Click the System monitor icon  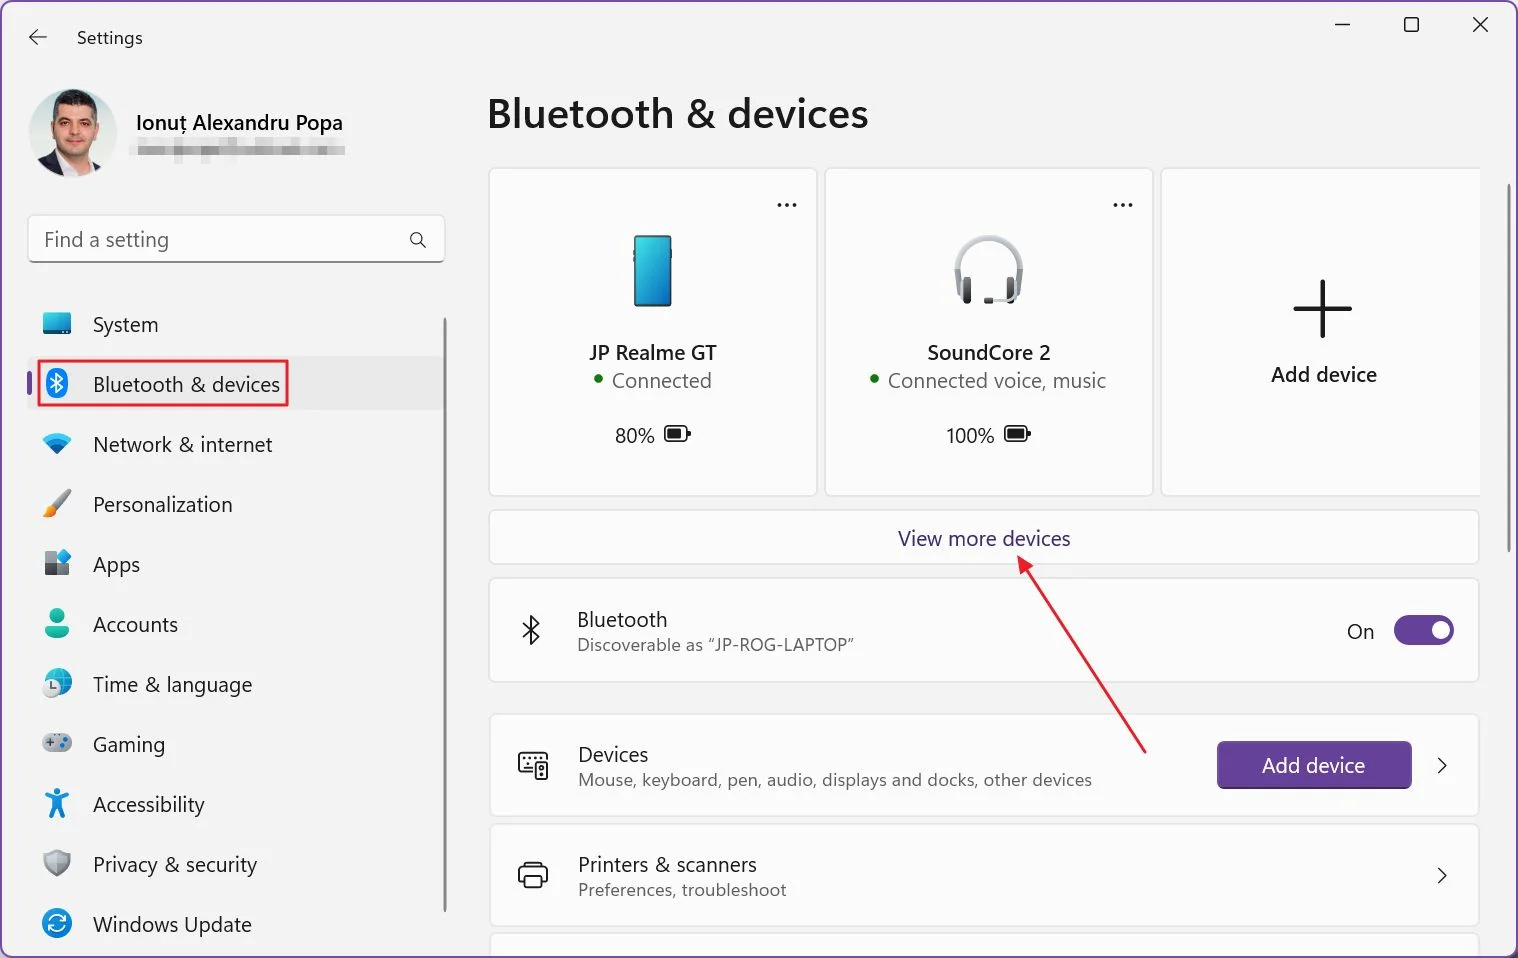coord(57,324)
